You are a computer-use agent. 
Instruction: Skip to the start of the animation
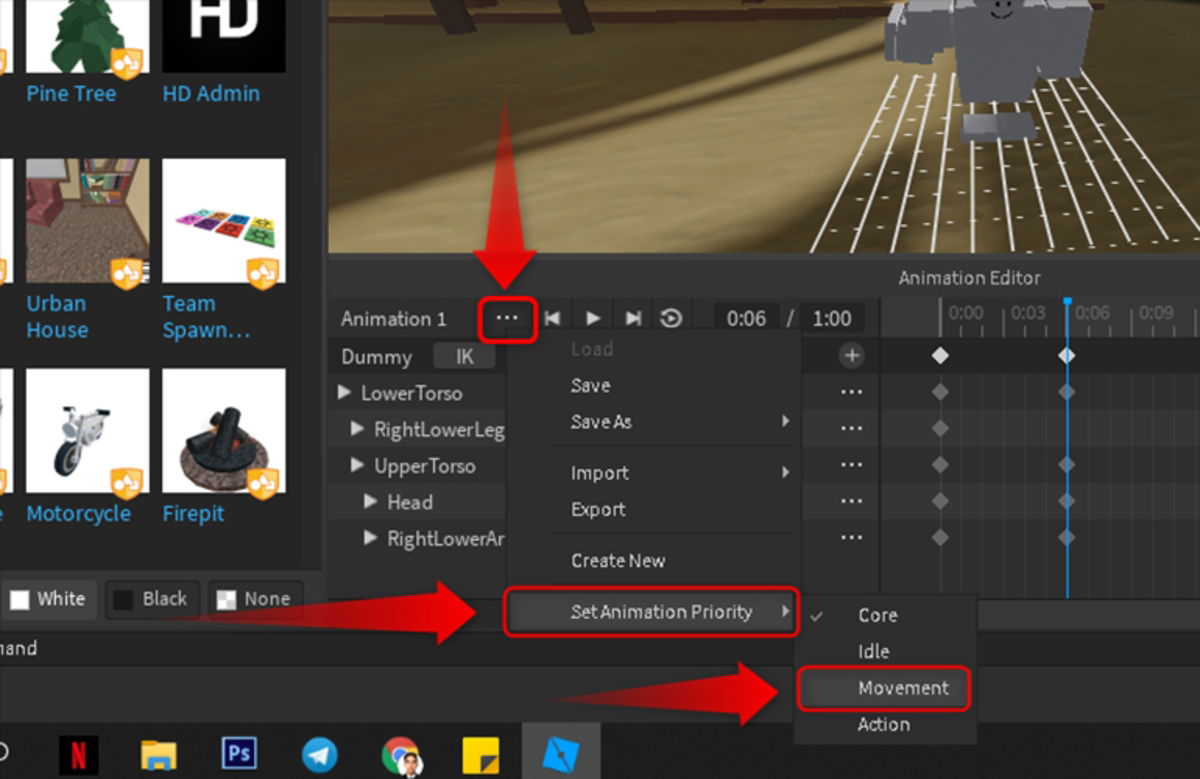click(552, 317)
